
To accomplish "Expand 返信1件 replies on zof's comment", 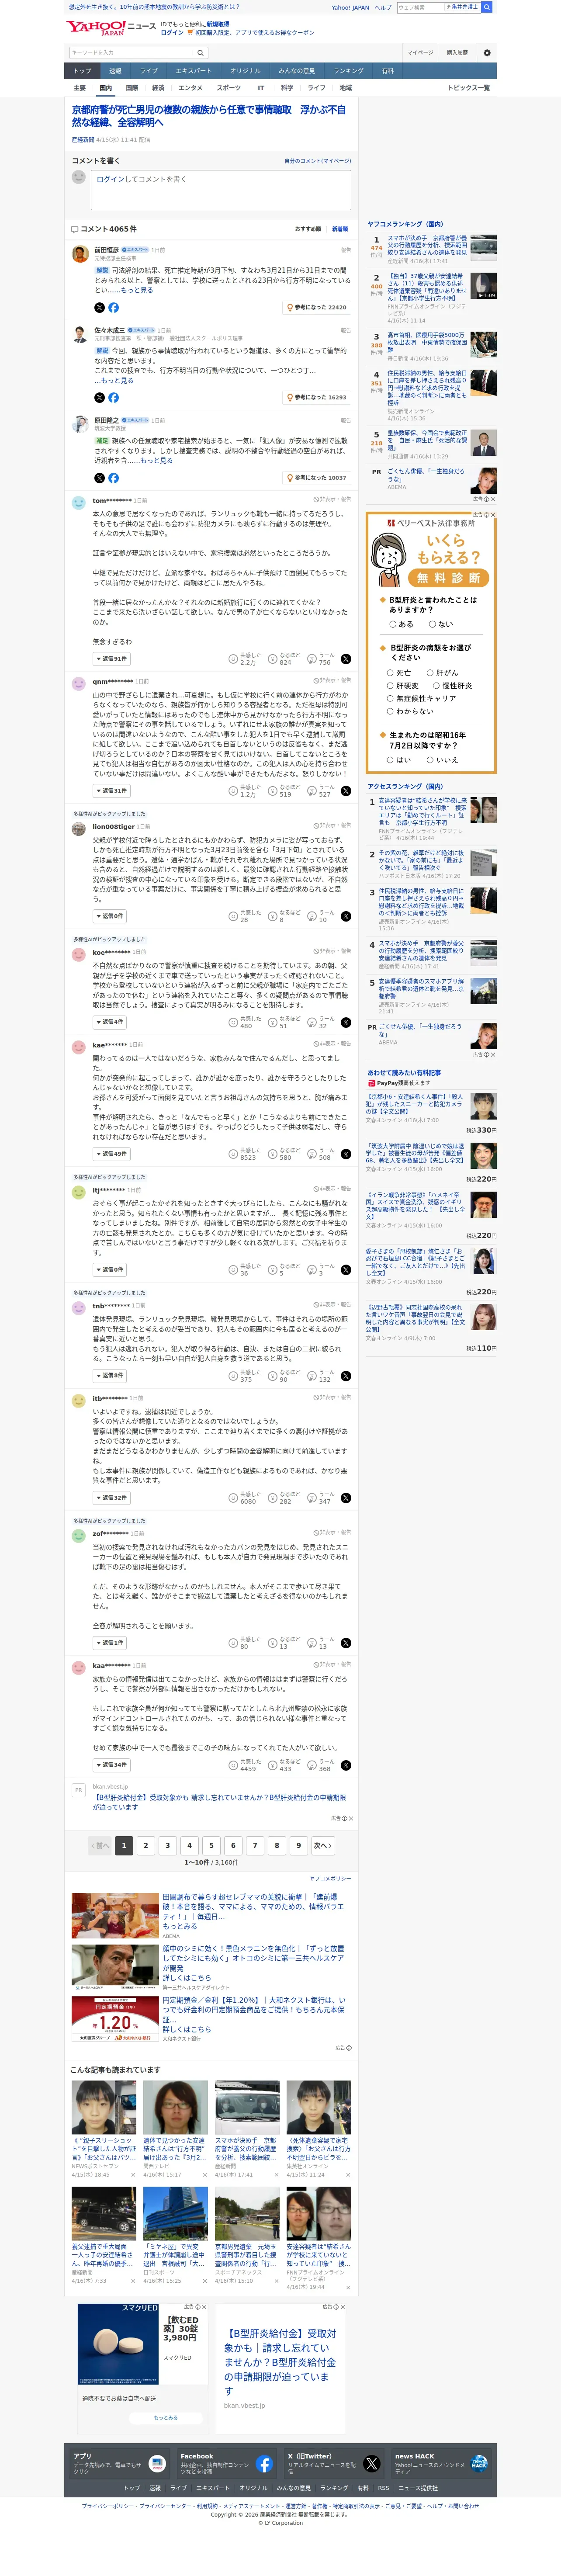I will click(110, 1643).
